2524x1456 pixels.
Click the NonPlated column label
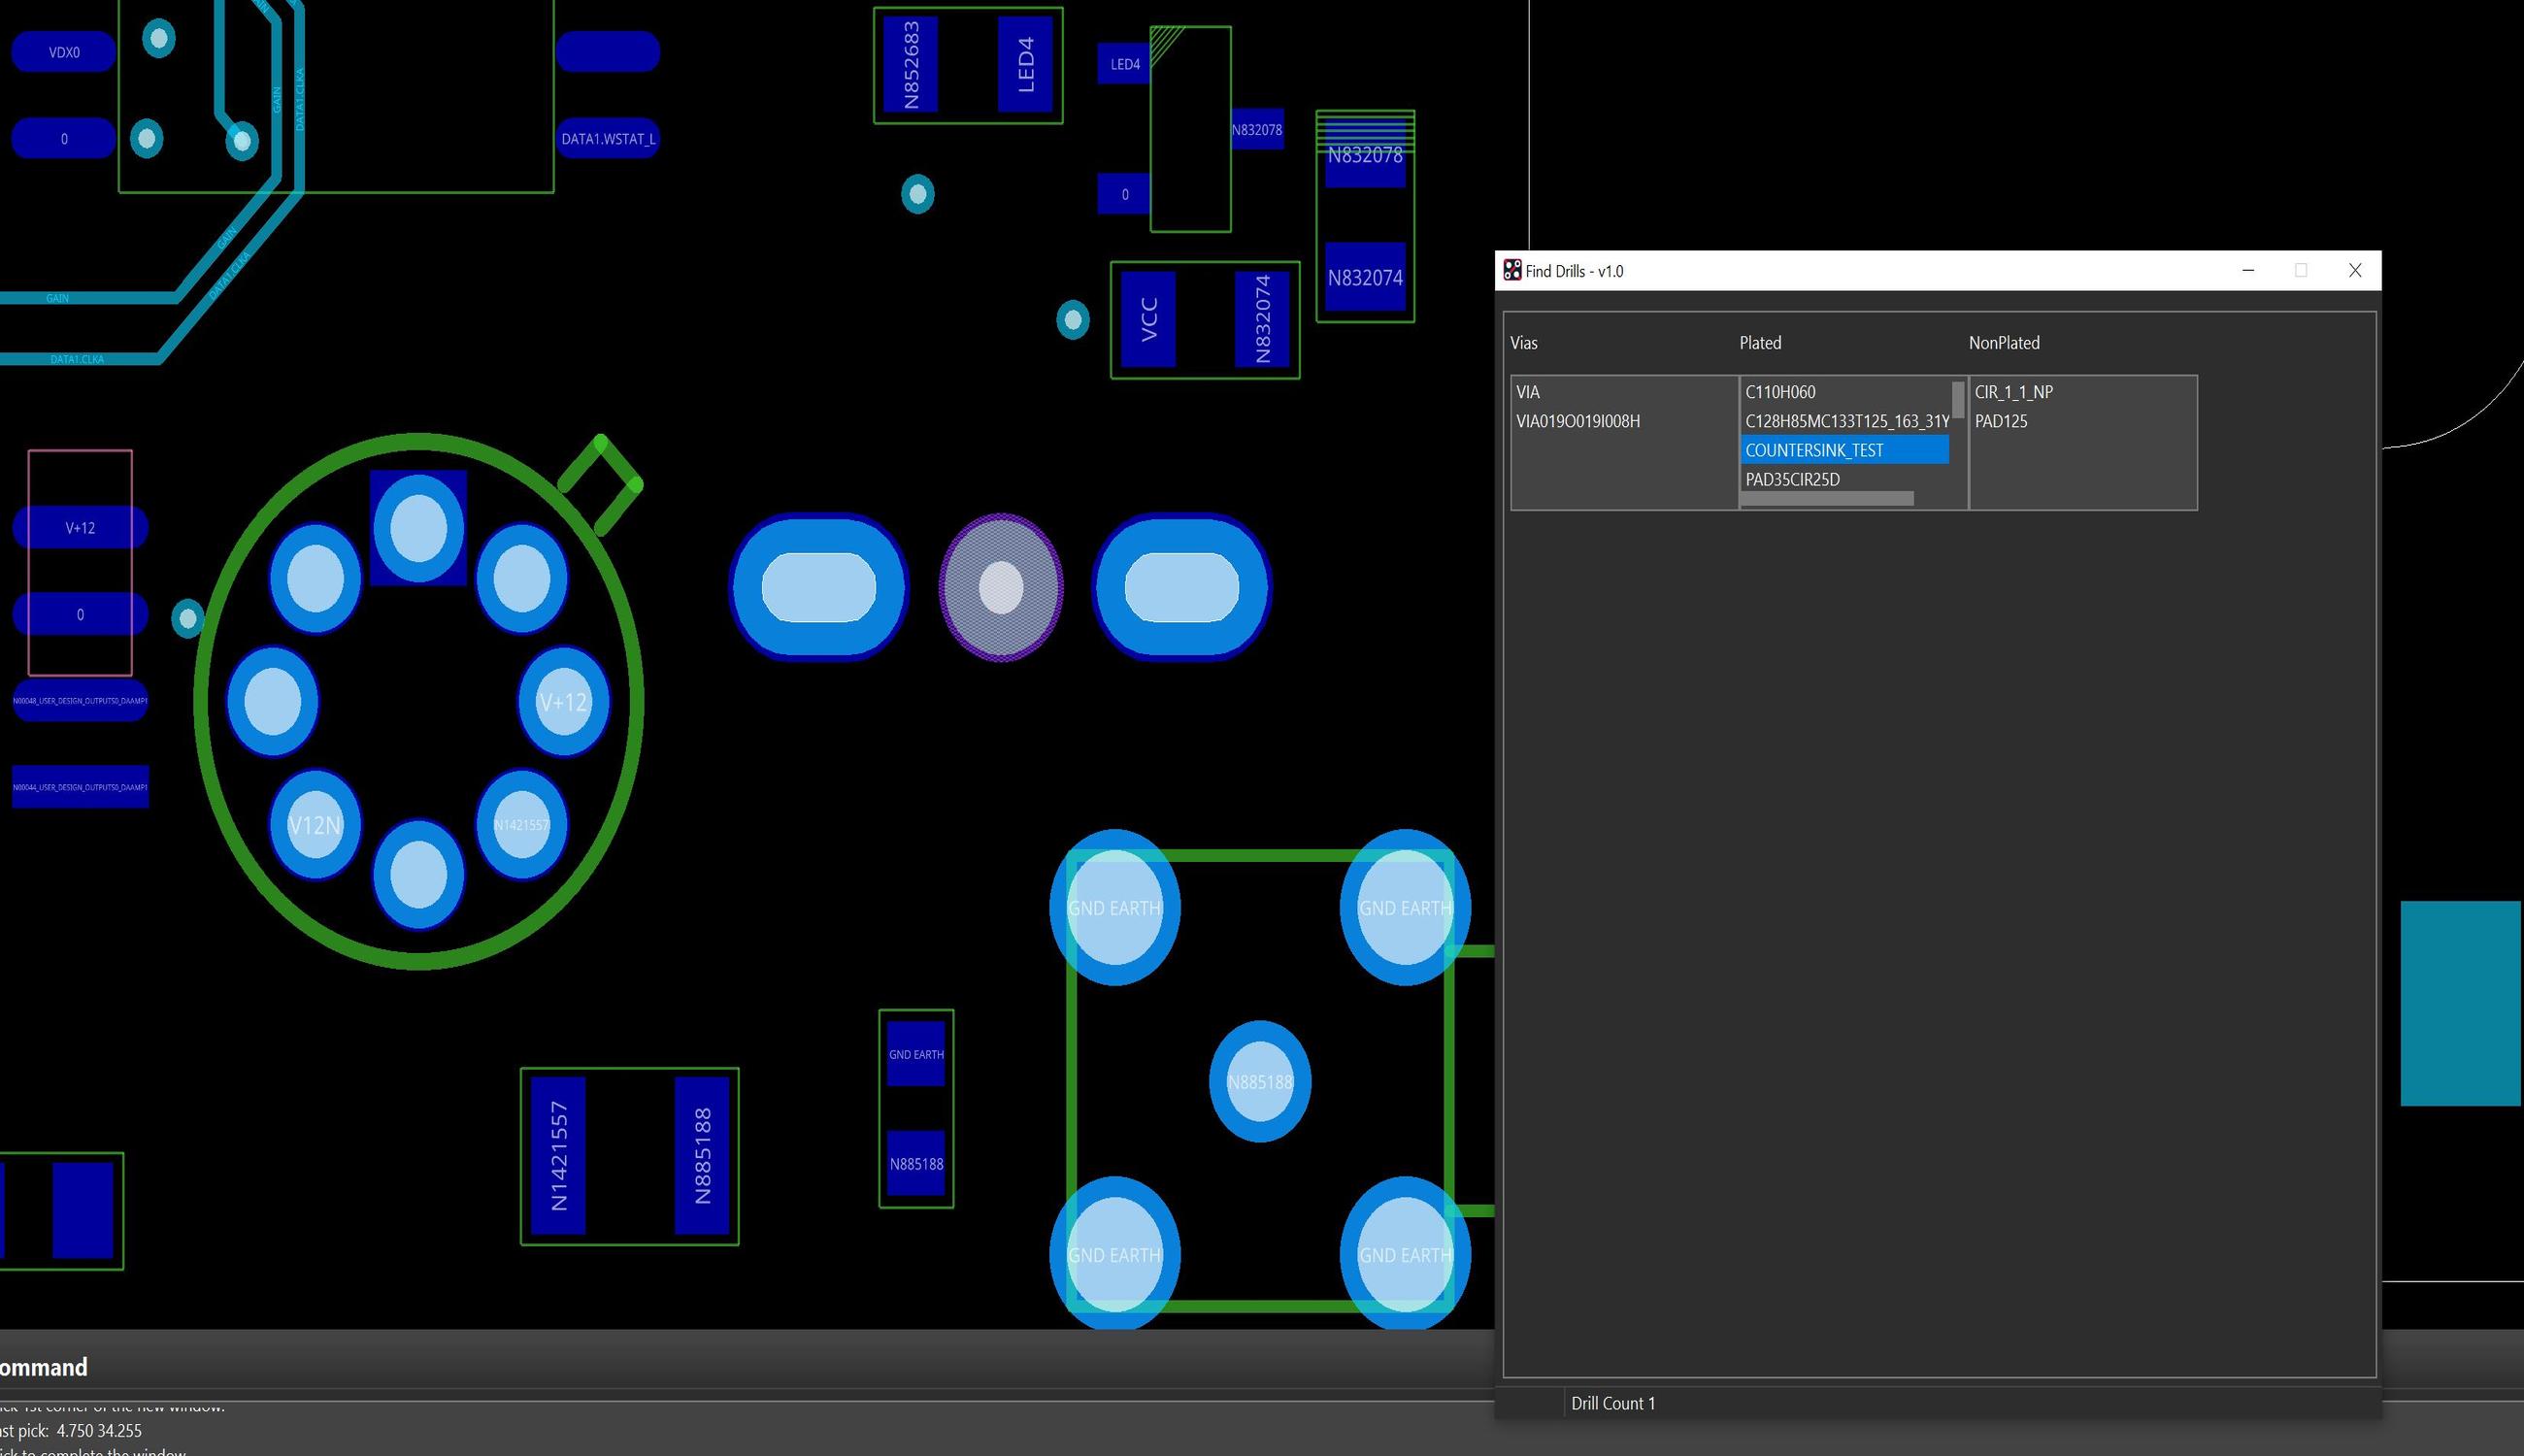click(x=2004, y=343)
